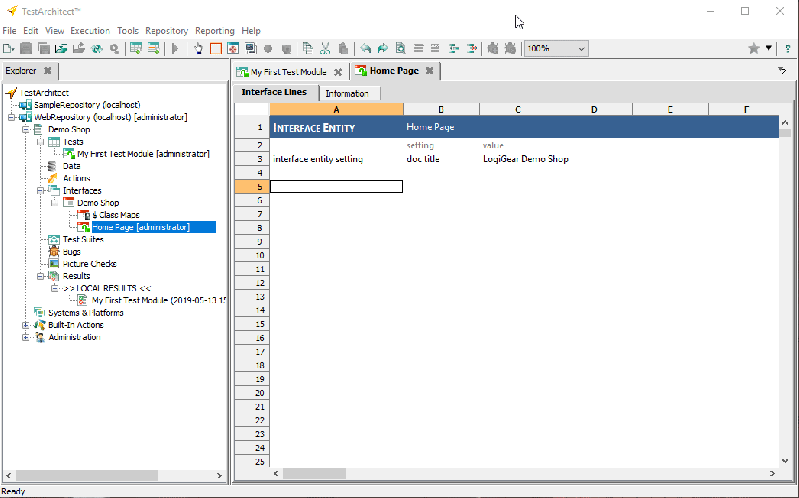Click the 'LogiGear Demo Shop' value cell
The width and height of the screenshot is (799, 498).
pyautogui.click(x=525, y=159)
